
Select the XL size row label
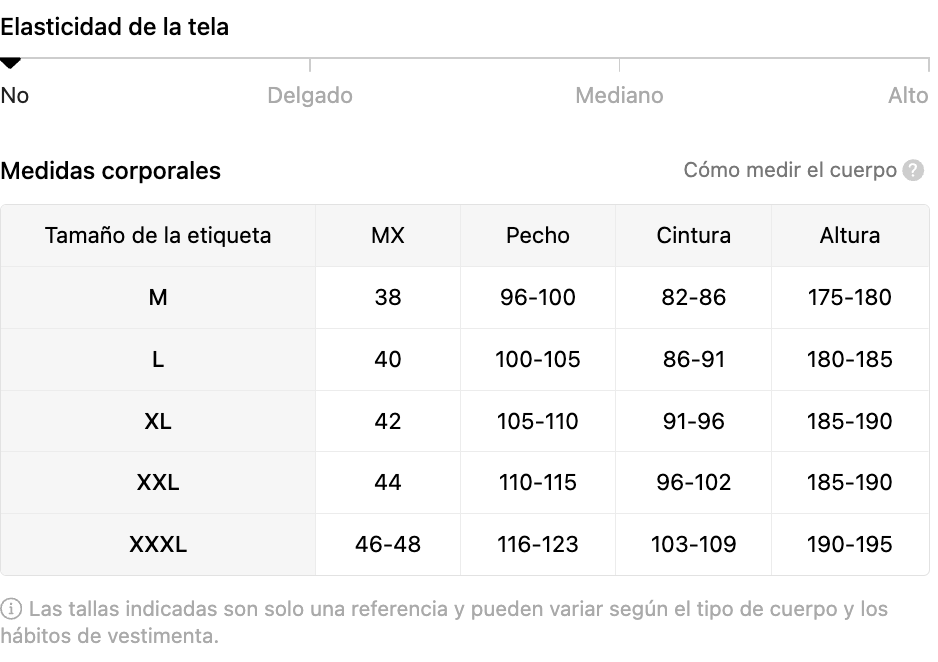[158, 421]
